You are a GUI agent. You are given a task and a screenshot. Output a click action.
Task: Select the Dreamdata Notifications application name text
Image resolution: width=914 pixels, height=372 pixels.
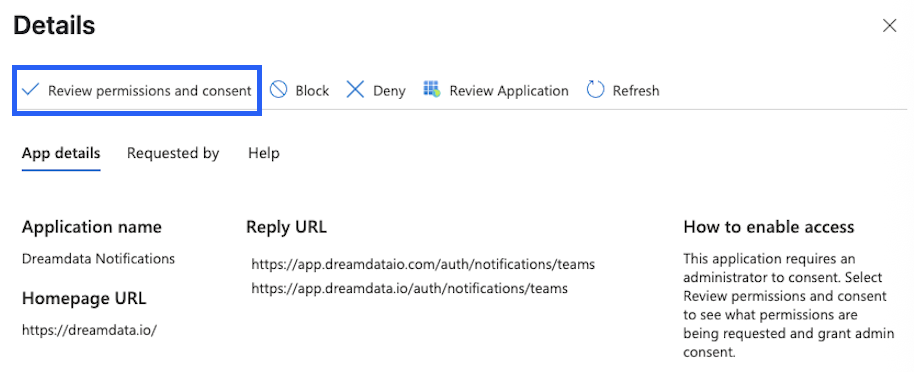coord(99,258)
